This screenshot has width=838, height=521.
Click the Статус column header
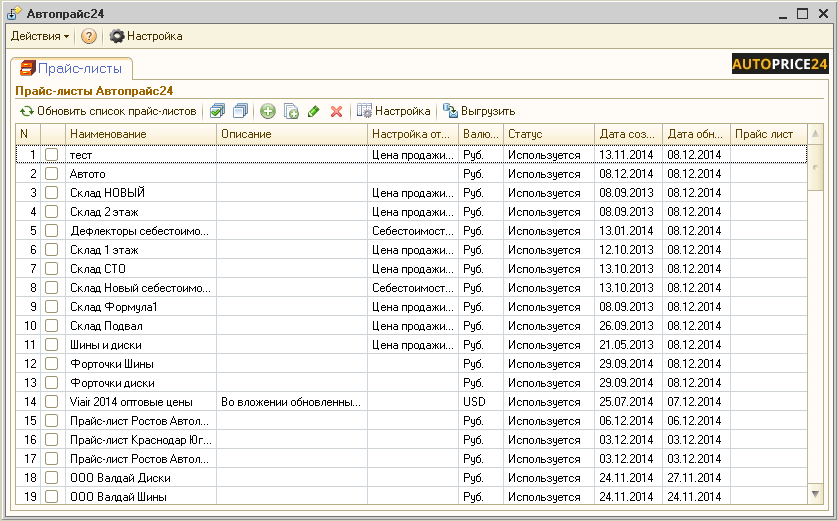point(549,134)
